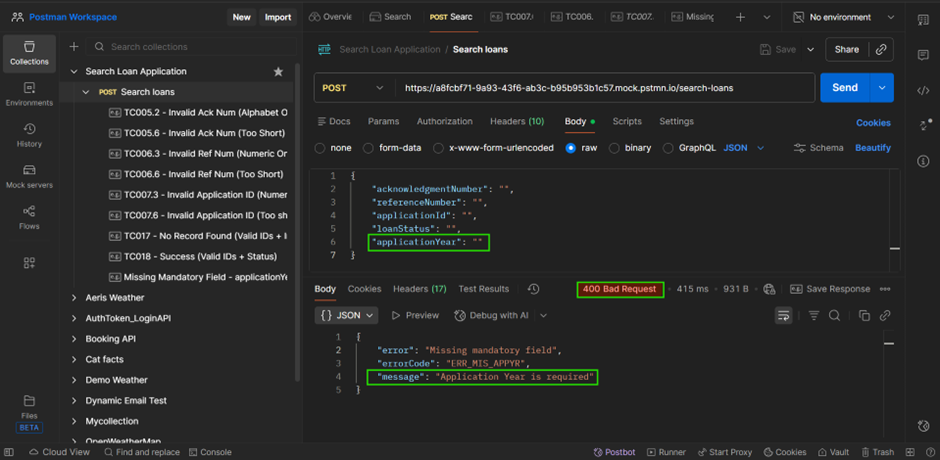Image resolution: width=940 pixels, height=460 pixels.
Task: Click the Share button
Action: click(x=846, y=50)
